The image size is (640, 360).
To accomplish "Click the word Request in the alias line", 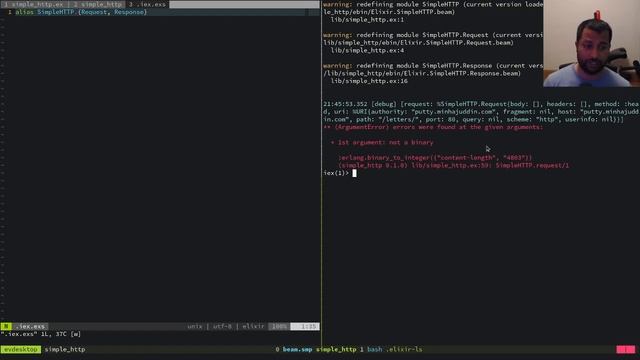I will 94,12.
